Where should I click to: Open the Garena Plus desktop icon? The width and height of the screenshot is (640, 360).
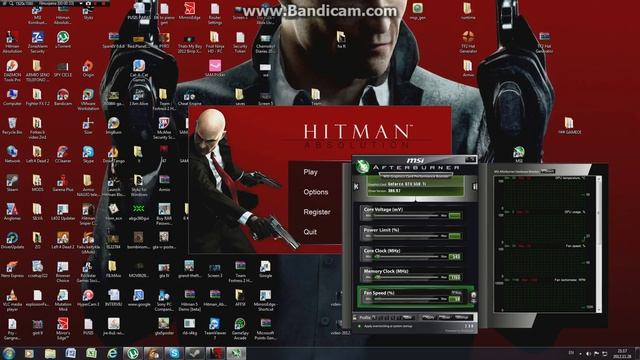62,183
